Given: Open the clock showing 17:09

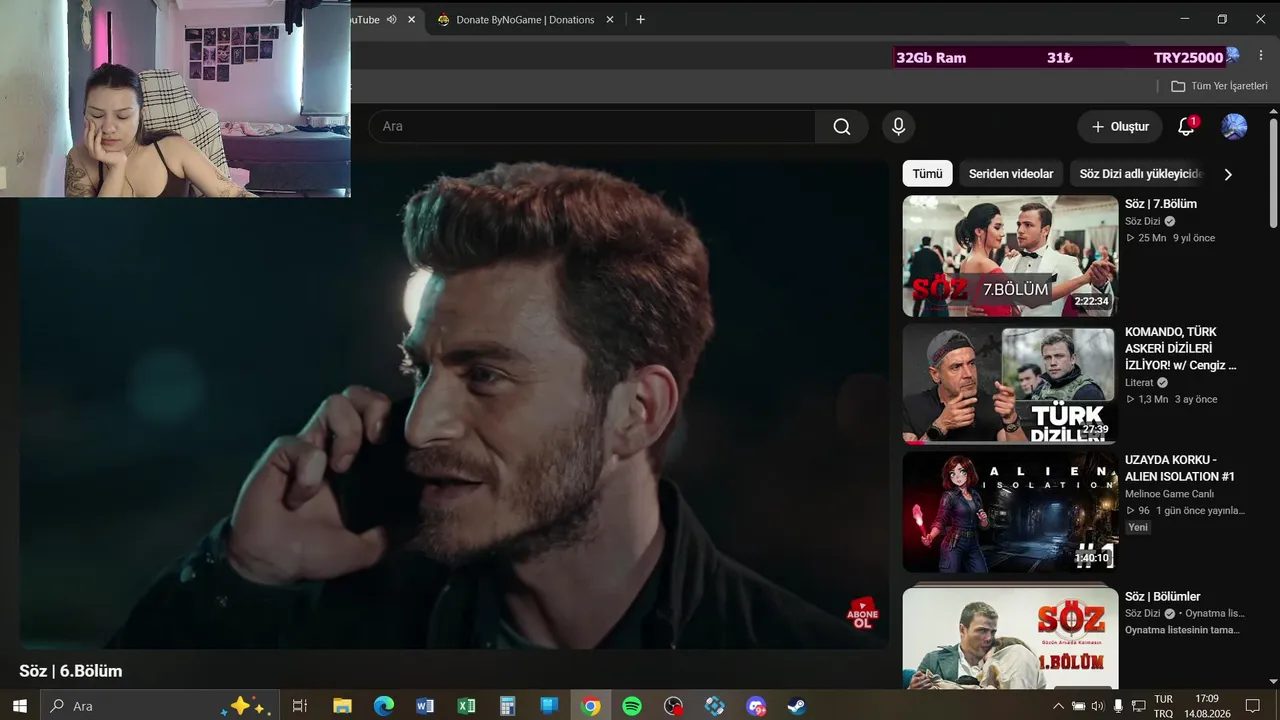Looking at the screenshot, I should (1207, 706).
